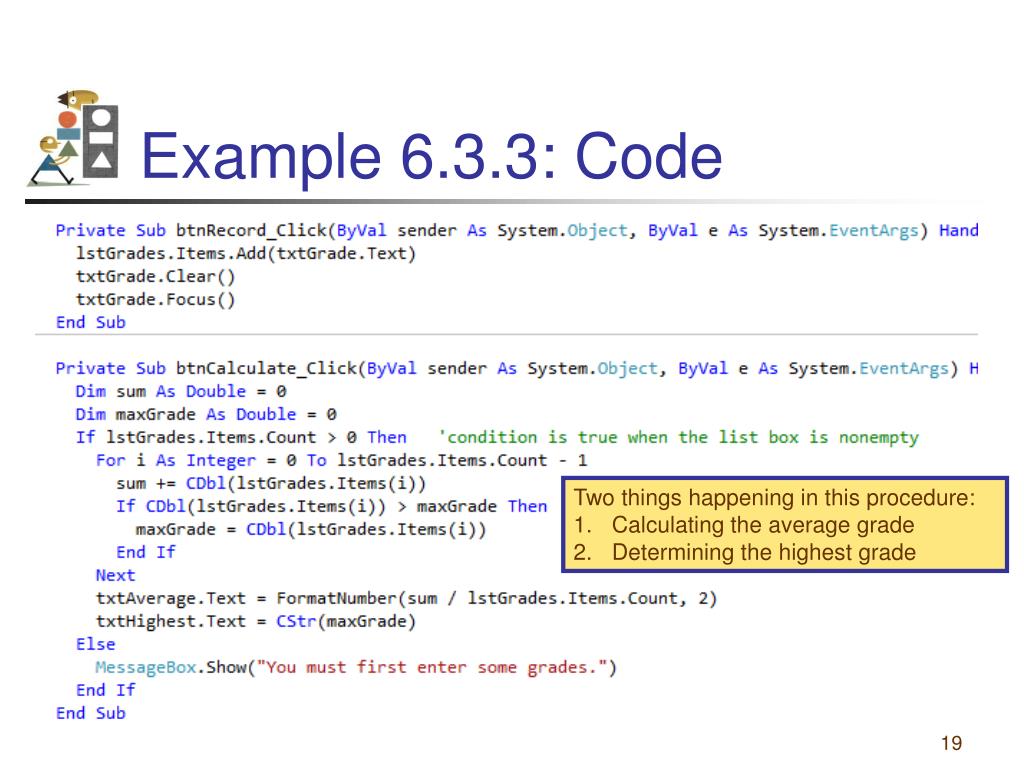This screenshot has width=1024, height=768.
Task: Click the line "For i As Integer = 0 To"
Action: click(342, 460)
